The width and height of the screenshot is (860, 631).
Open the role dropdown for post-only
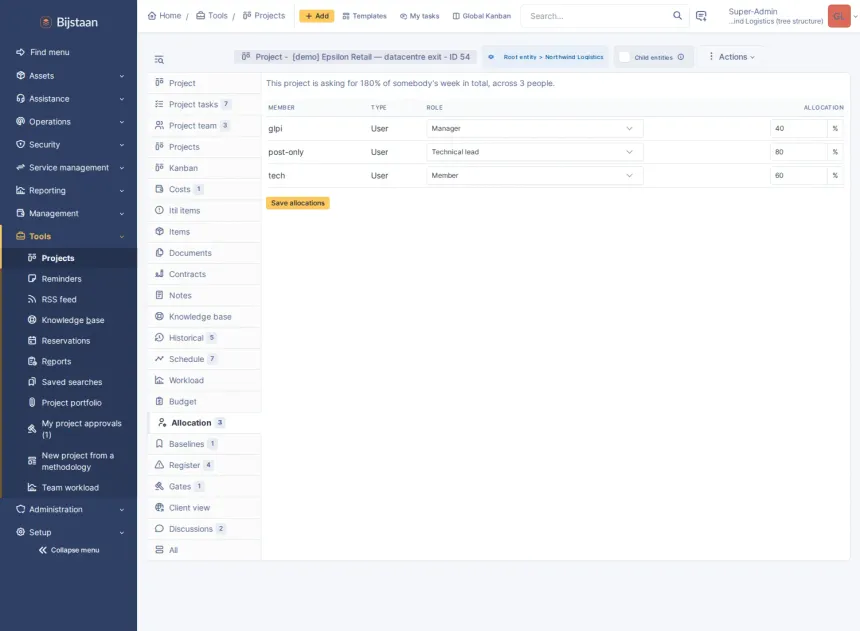pos(535,152)
